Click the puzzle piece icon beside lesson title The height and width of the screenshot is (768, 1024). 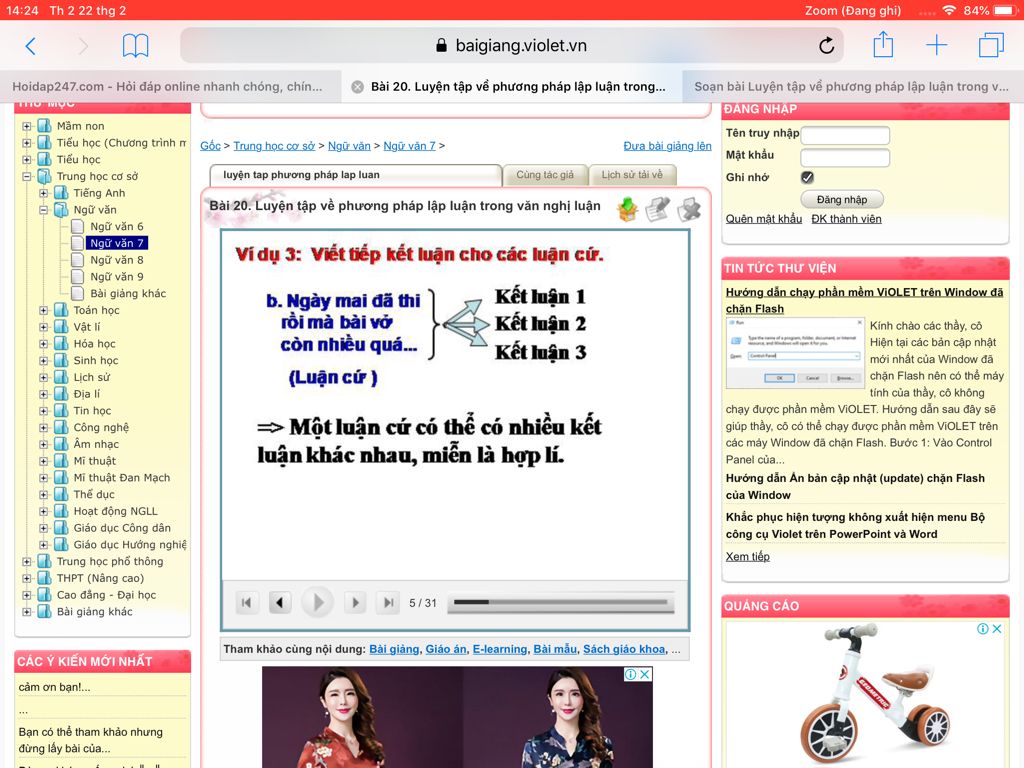pyautogui.click(x=688, y=209)
